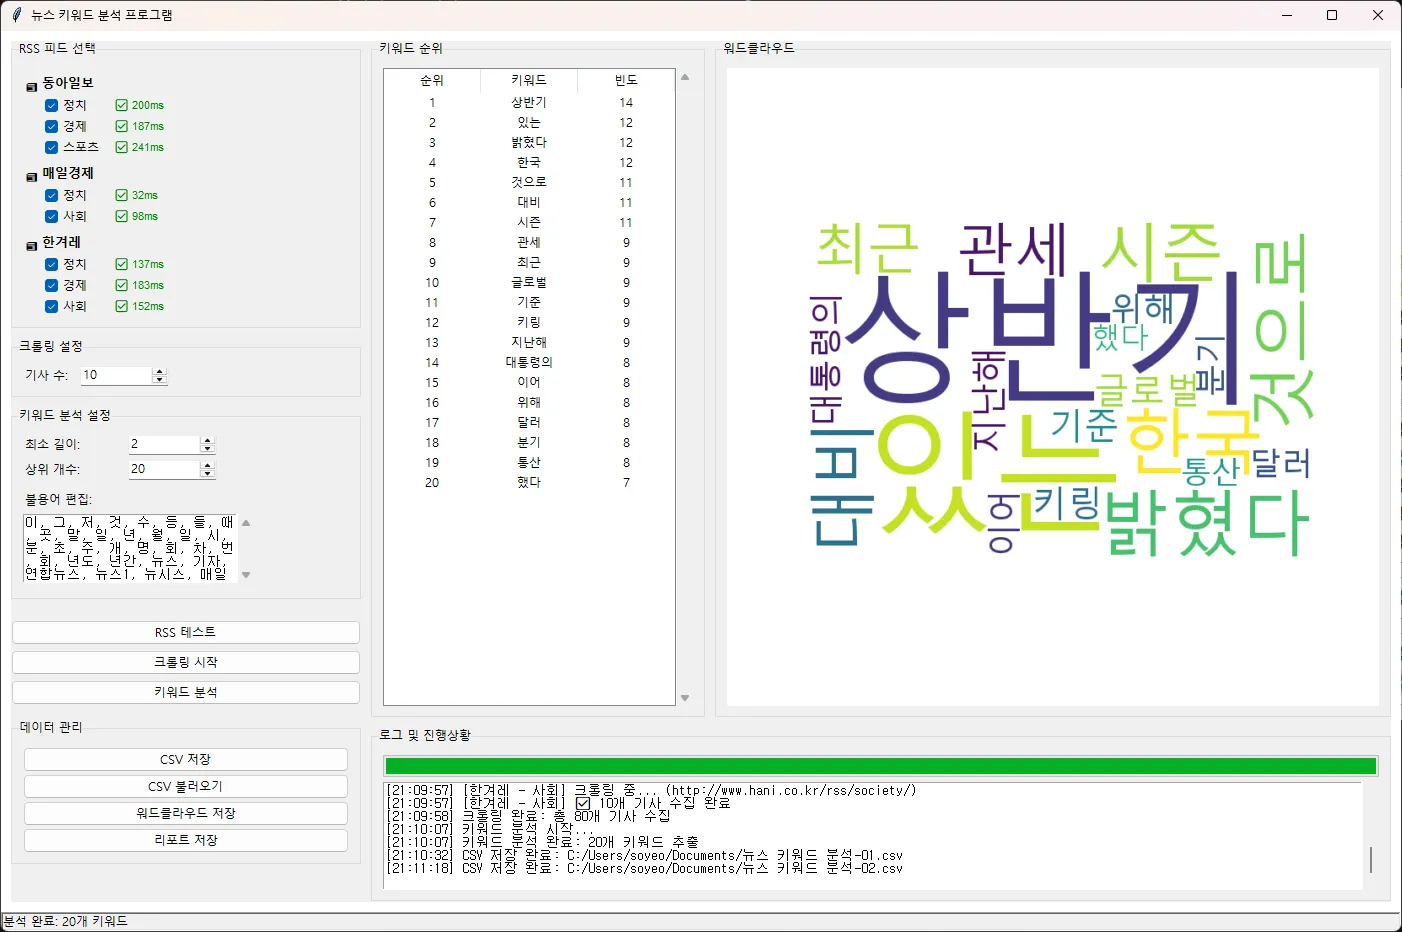Screen dimensions: 1402x932
Task: Select the keyword row 대통령의
Action: pos(529,362)
